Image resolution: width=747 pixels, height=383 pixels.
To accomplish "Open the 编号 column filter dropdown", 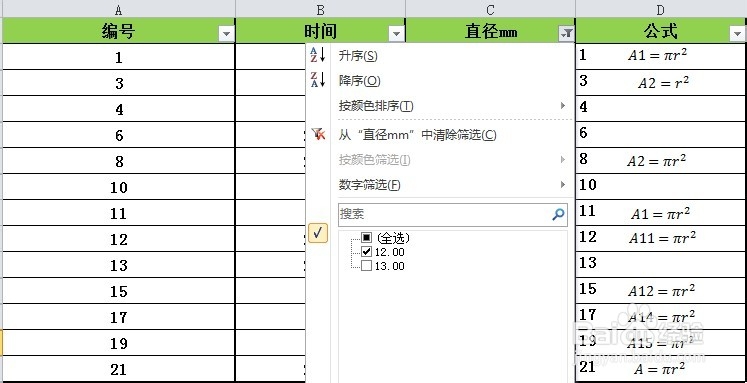I will (x=226, y=34).
